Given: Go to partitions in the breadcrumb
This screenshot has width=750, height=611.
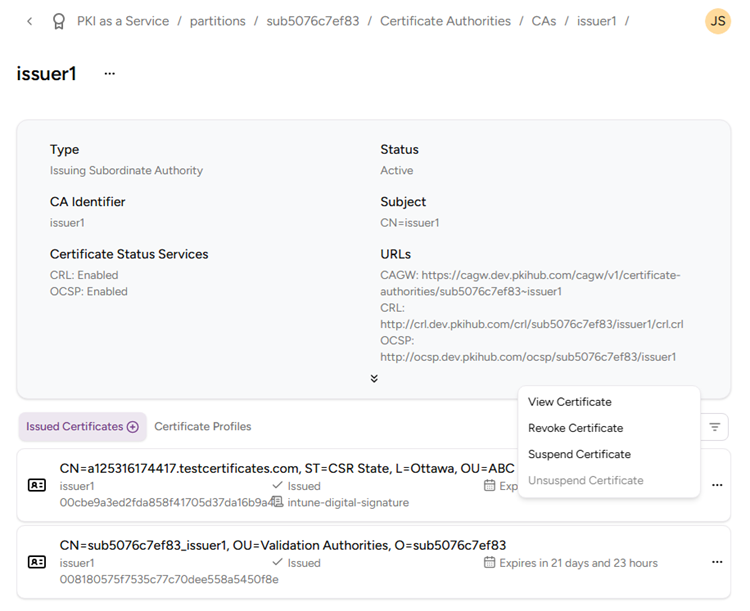Looking at the screenshot, I should [x=217, y=21].
